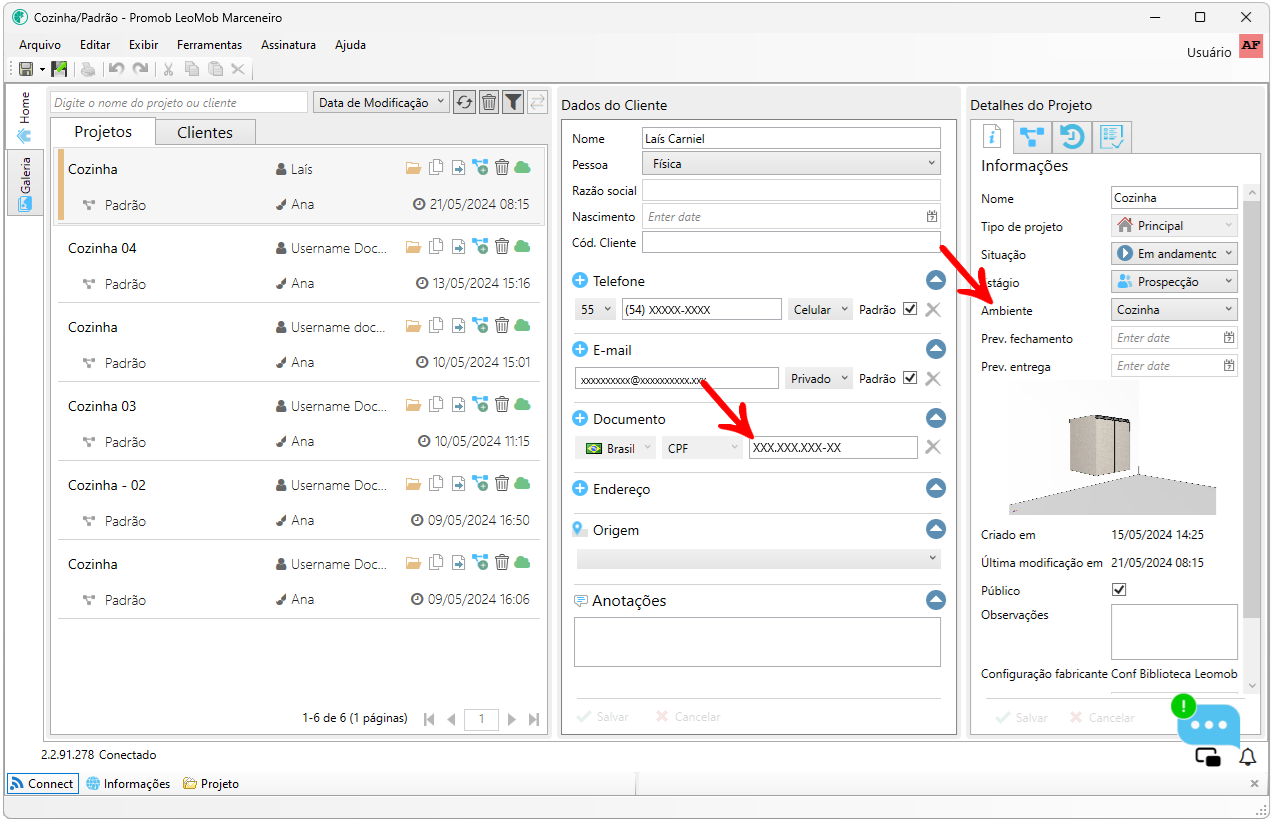Toggle the Padrão checkbox for E-mail
The width and height of the screenshot is (1278, 827).
coord(909,378)
